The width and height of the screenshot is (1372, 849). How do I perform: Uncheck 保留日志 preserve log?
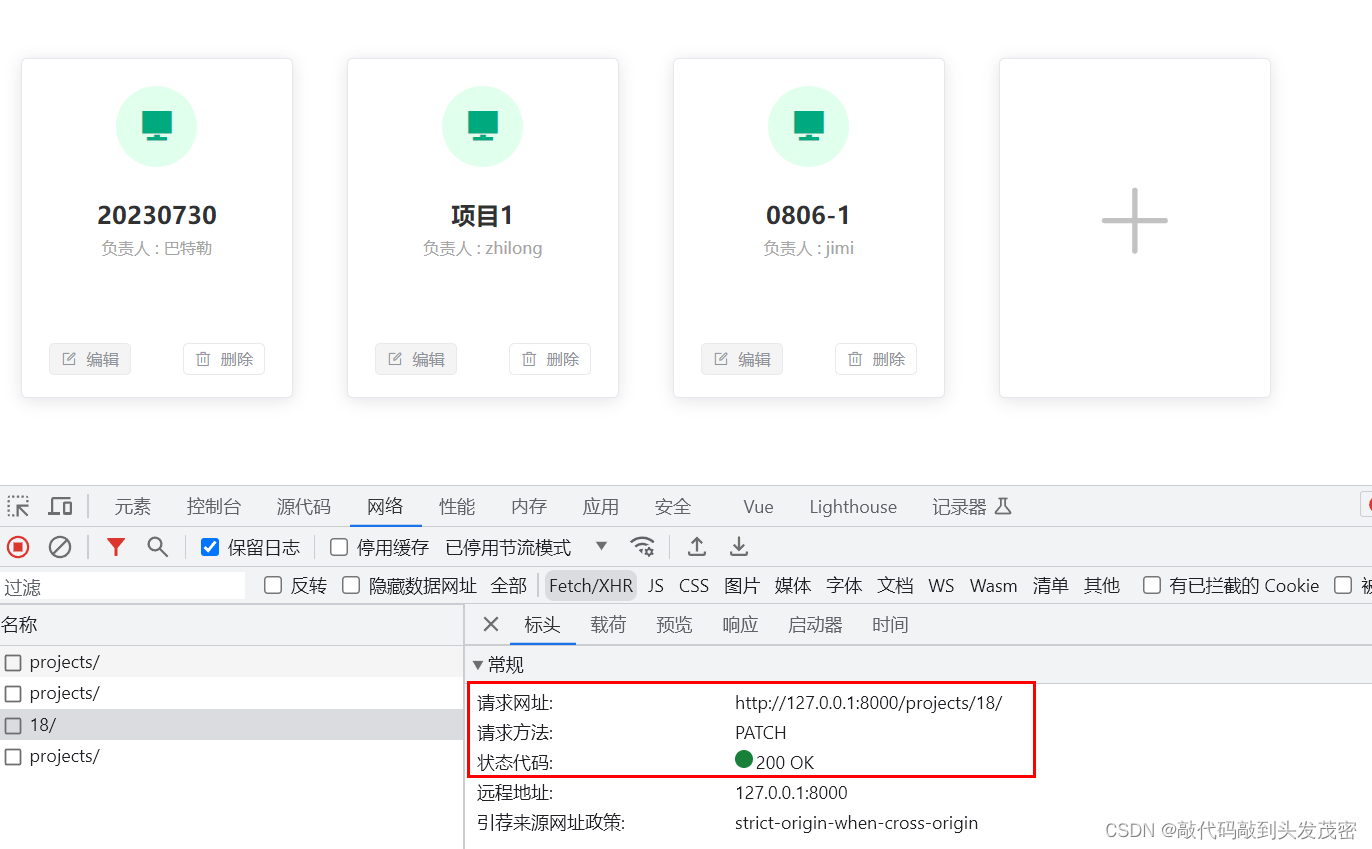pyautogui.click(x=210, y=547)
